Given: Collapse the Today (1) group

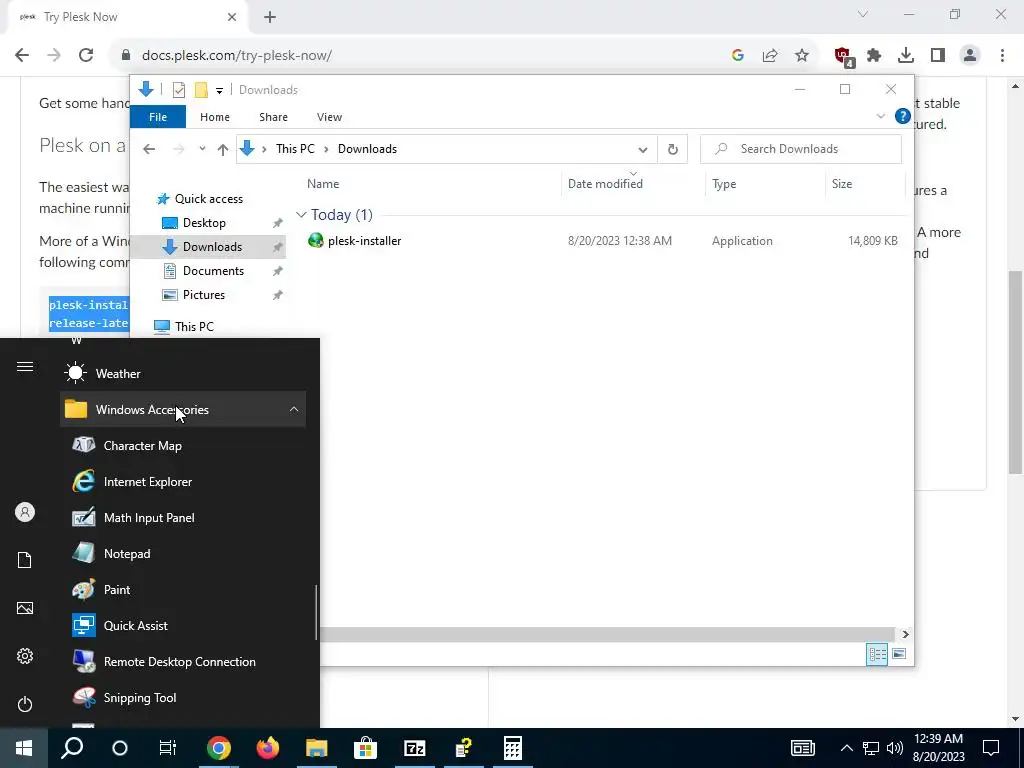Looking at the screenshot, I should click(301, 215).
